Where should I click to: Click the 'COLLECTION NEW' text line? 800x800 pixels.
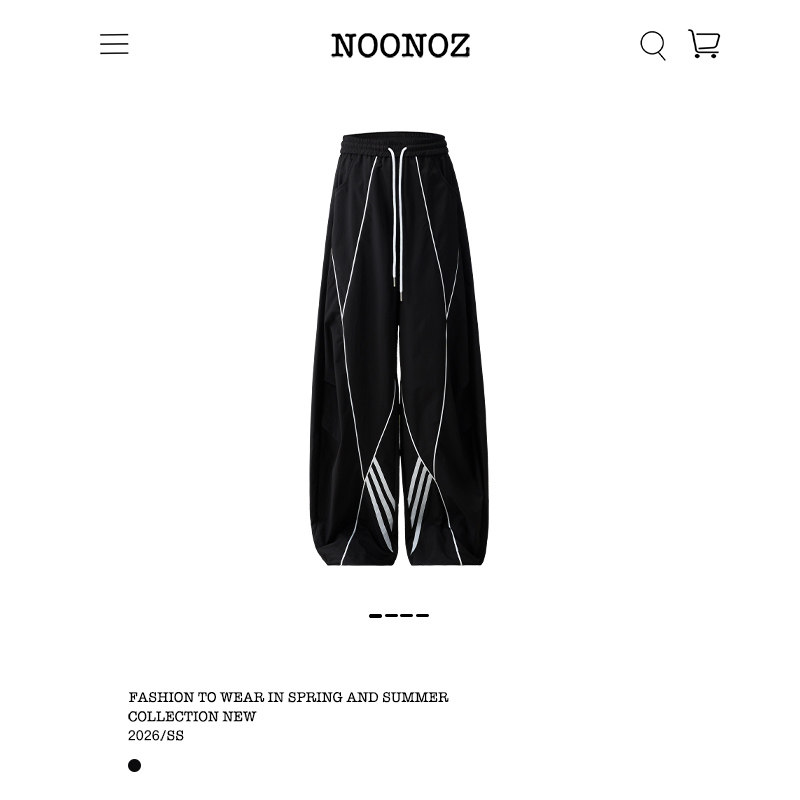pyautogui.click(x=192, y=716)
